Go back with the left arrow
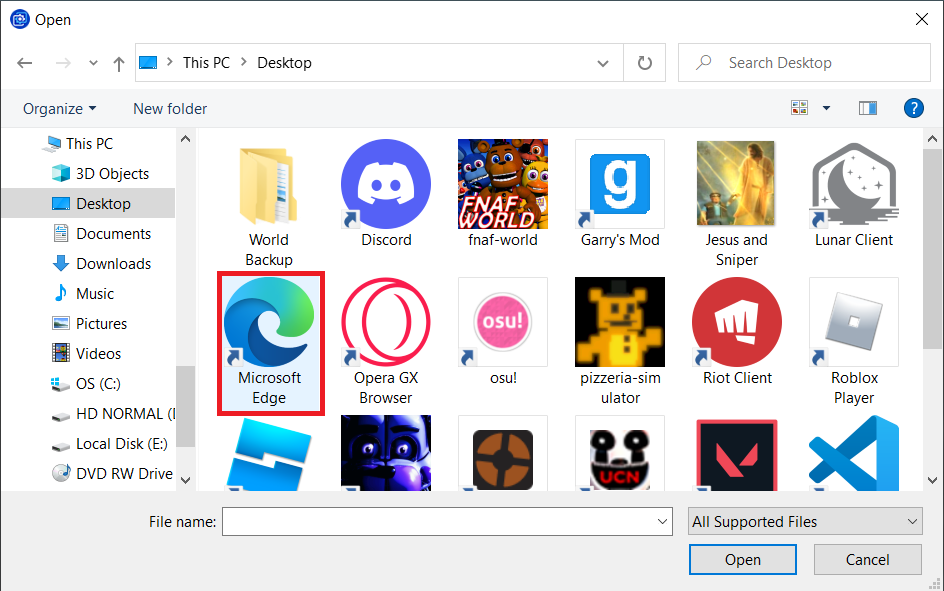The height and width of the screenshot is (591, 944). click(x=25, y=63)
